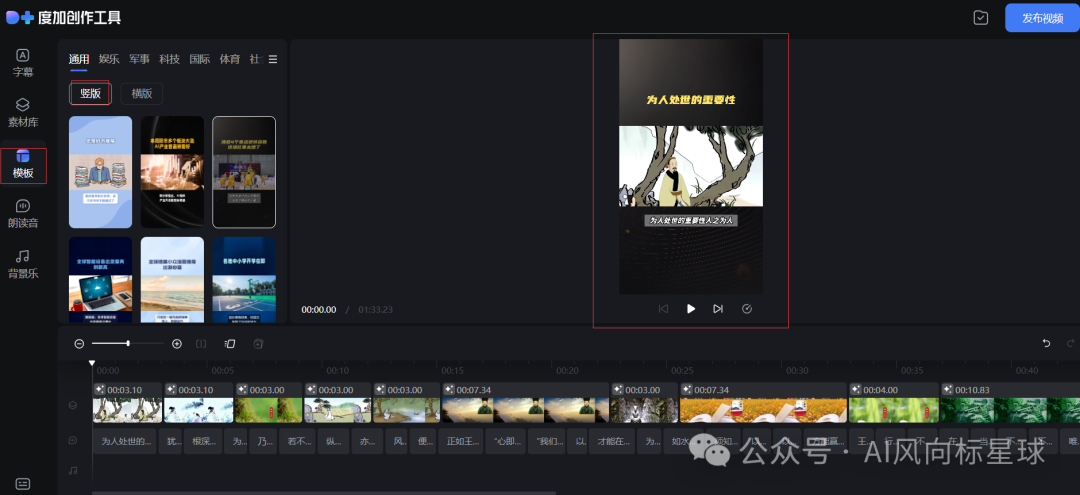Click the undo arrow icon
The height and width of the screenshot is (495, 1080).
pyautogui.click(x=1047, y=344)
